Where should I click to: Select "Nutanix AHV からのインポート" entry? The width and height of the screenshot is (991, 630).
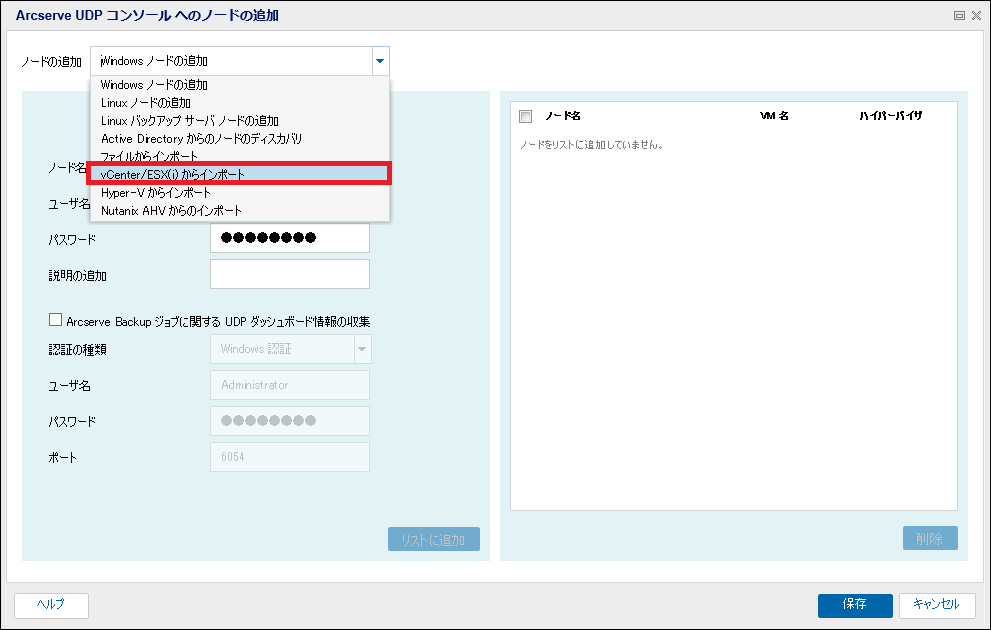point(171,210)
